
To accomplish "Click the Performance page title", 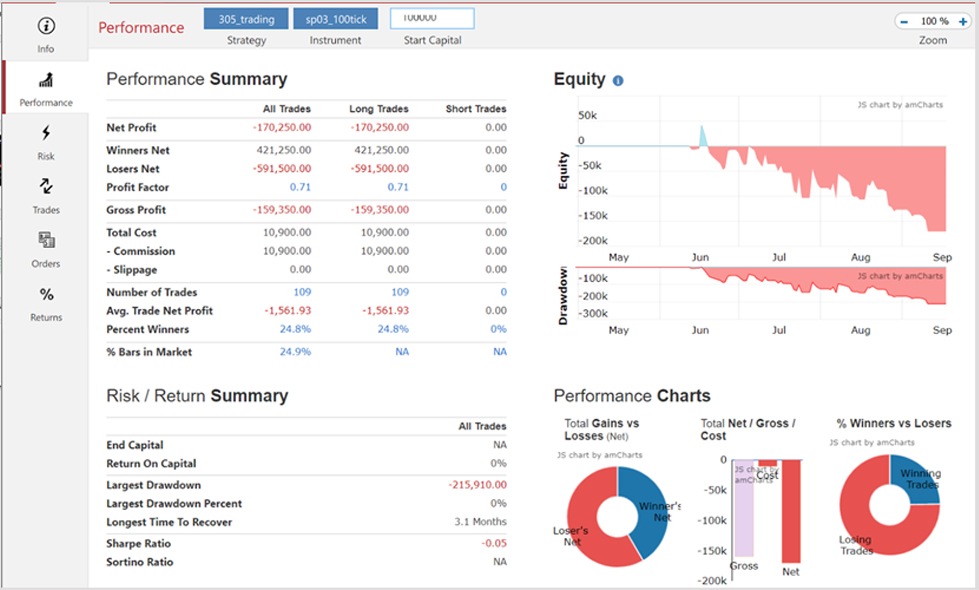I will [x=141, y=27].
